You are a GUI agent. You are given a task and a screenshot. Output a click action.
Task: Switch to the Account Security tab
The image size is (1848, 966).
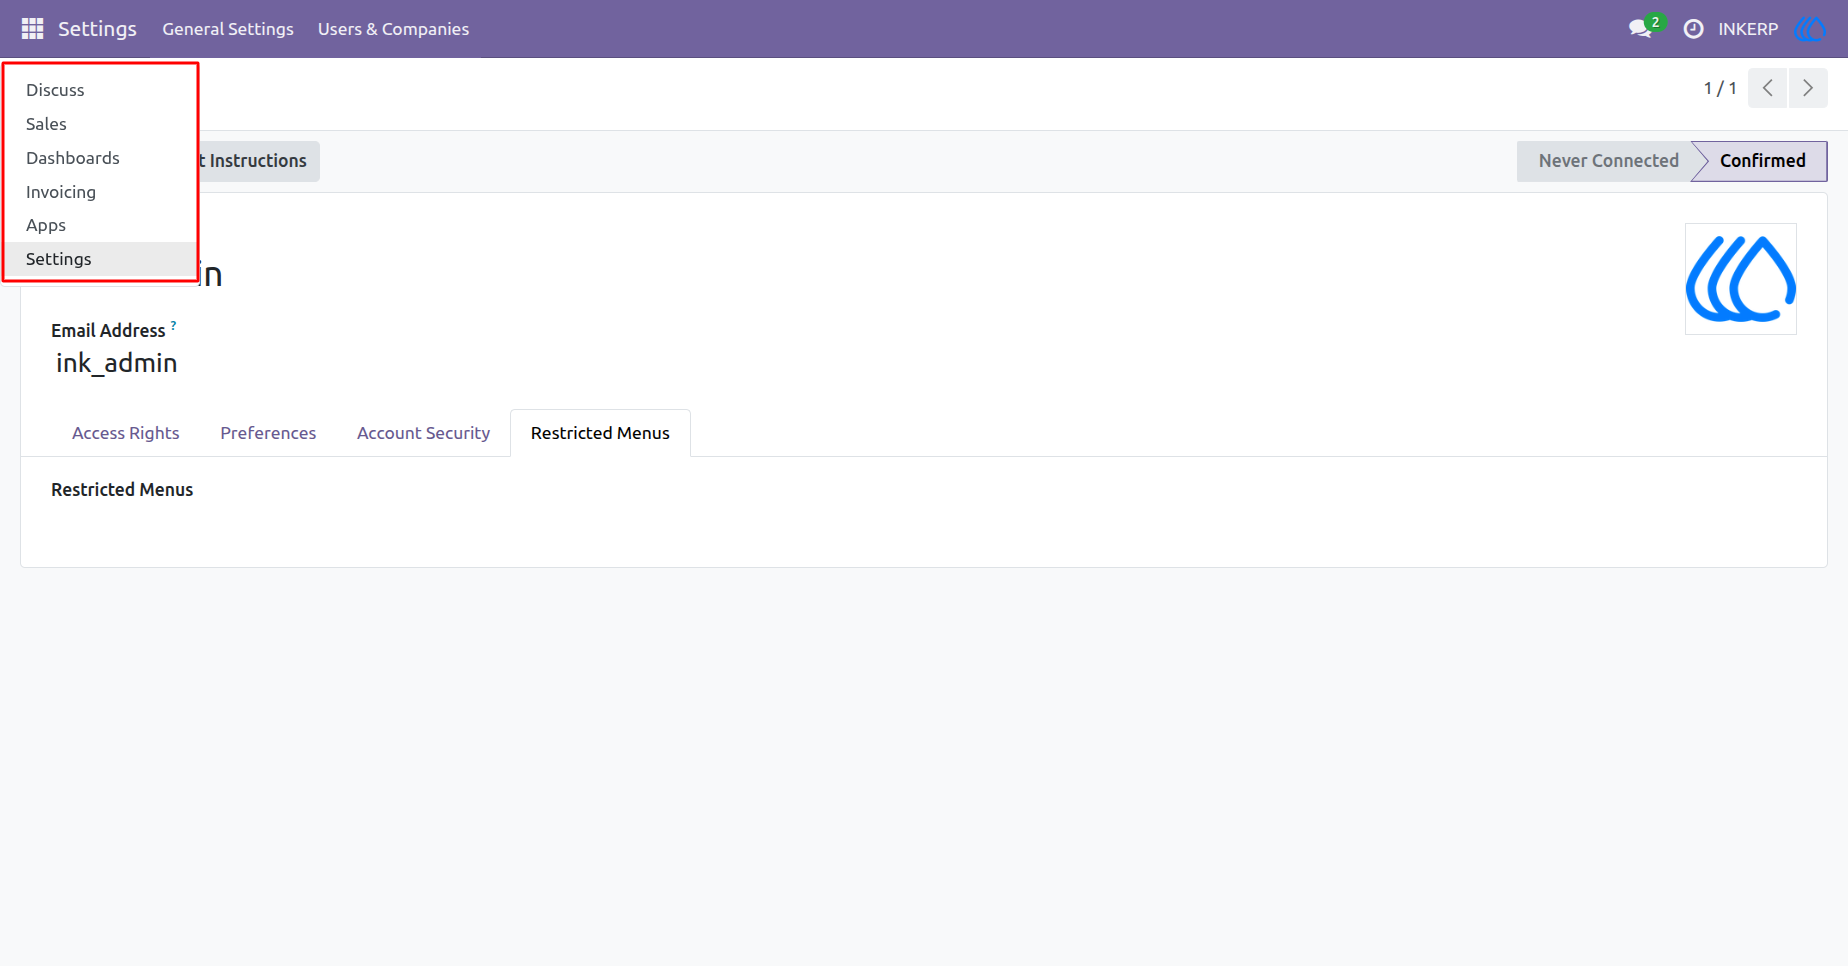click(x=423, y=433)
